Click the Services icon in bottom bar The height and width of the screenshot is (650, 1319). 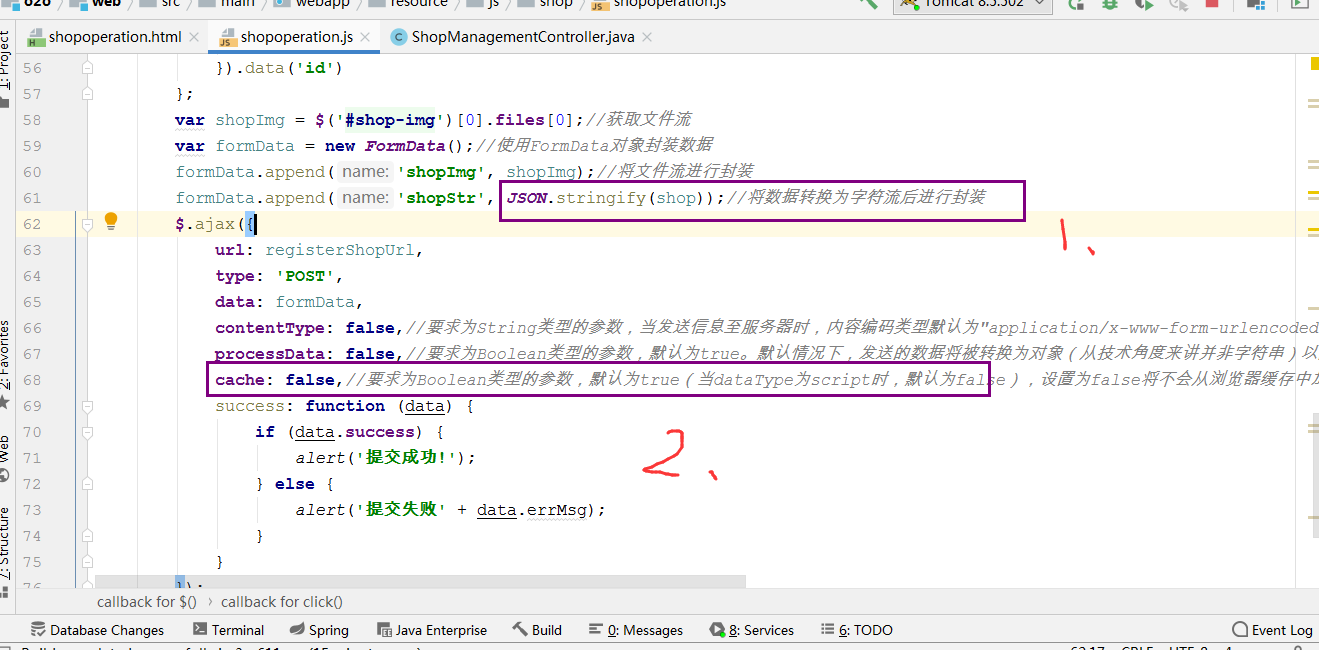point(717,630)
